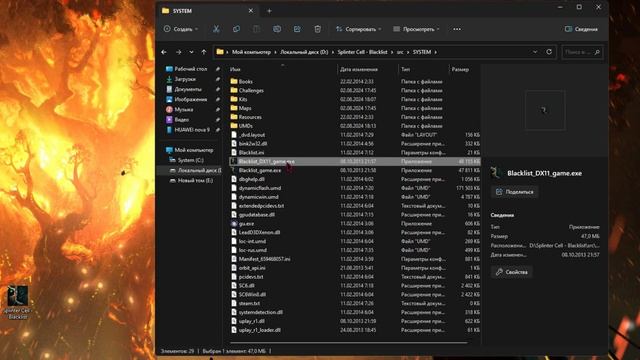Open the Просмотреть dropdown
Screen dimensions: 640x360
(x=416, y=29)
